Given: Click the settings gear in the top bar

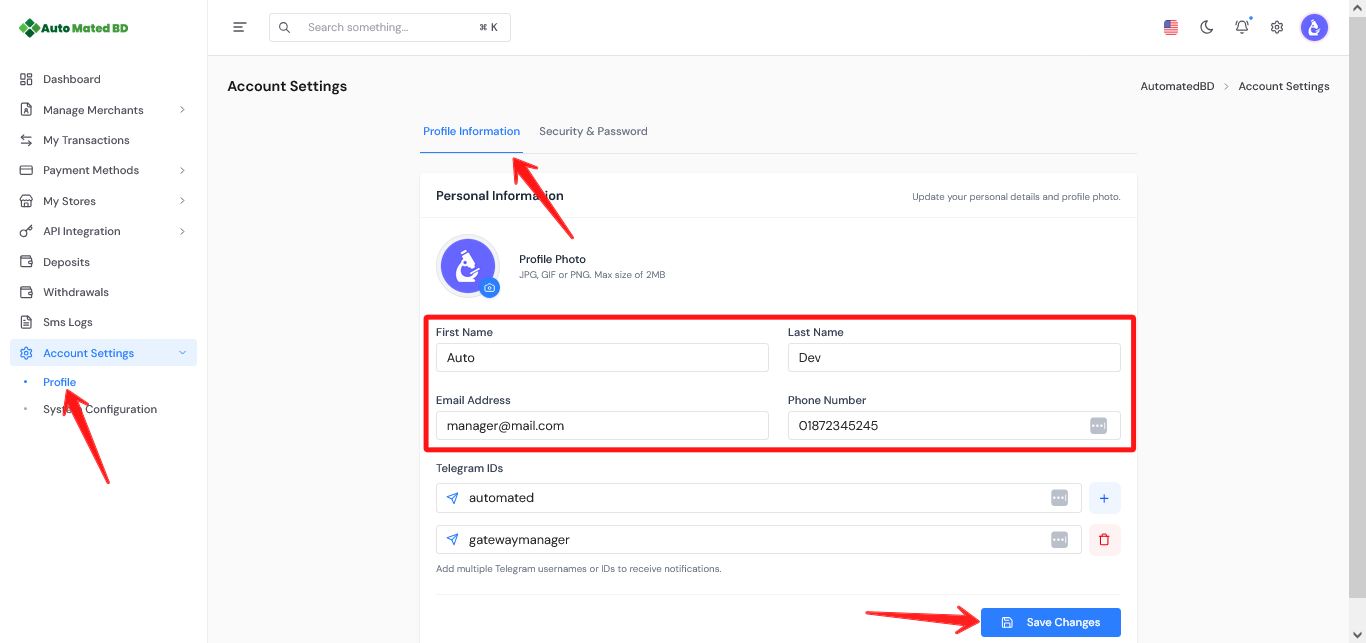Looking at the screenshot, I should [1276, 27].
